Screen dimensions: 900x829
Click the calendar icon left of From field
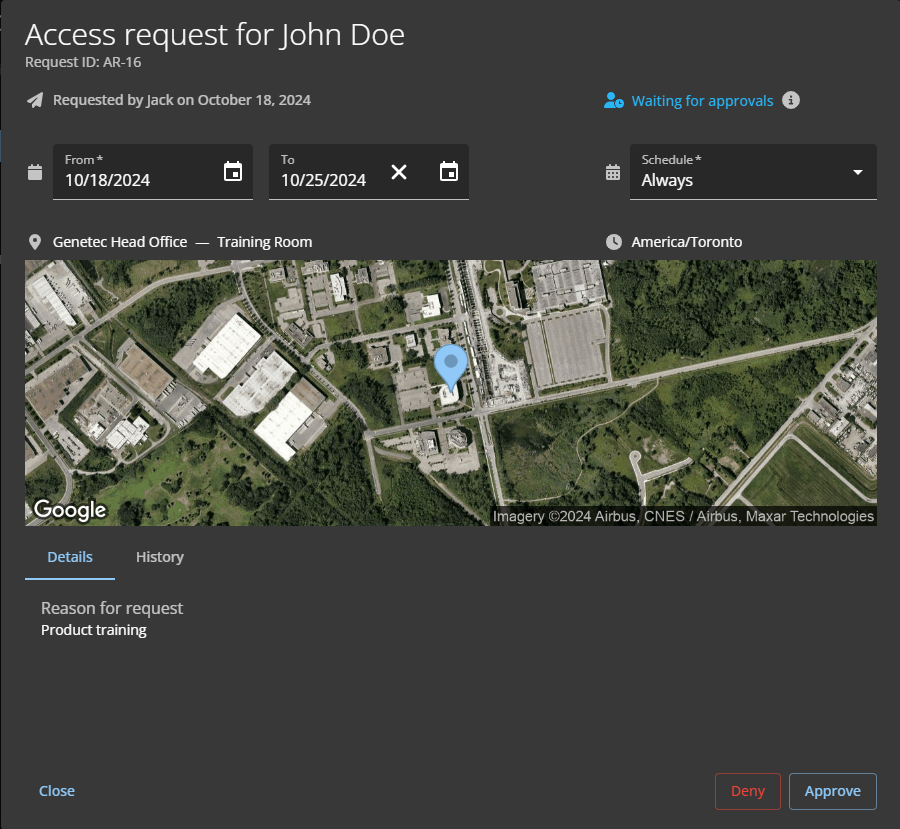click(x=35, y=172)
